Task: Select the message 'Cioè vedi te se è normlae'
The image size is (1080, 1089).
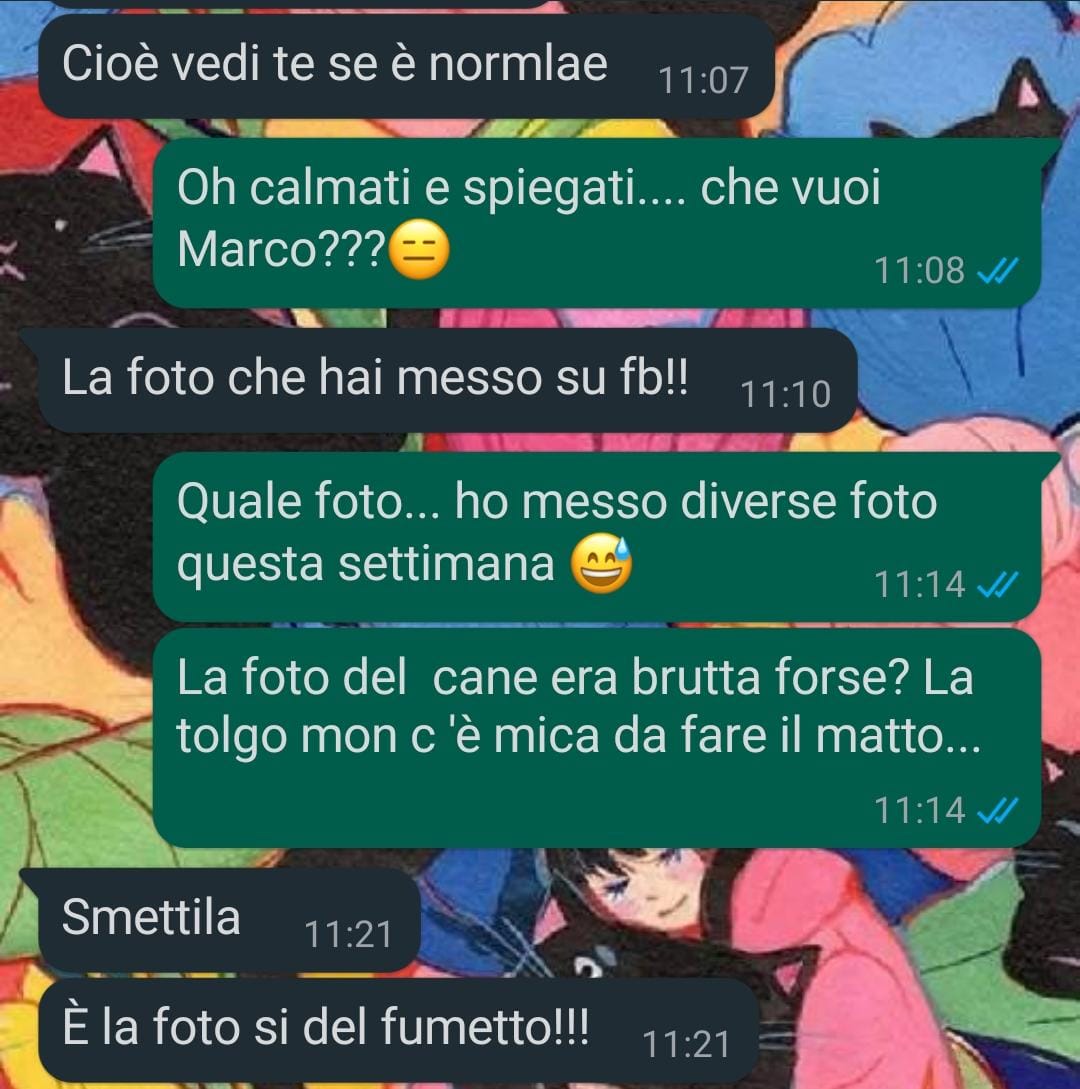Action: [x=406, y=66]
